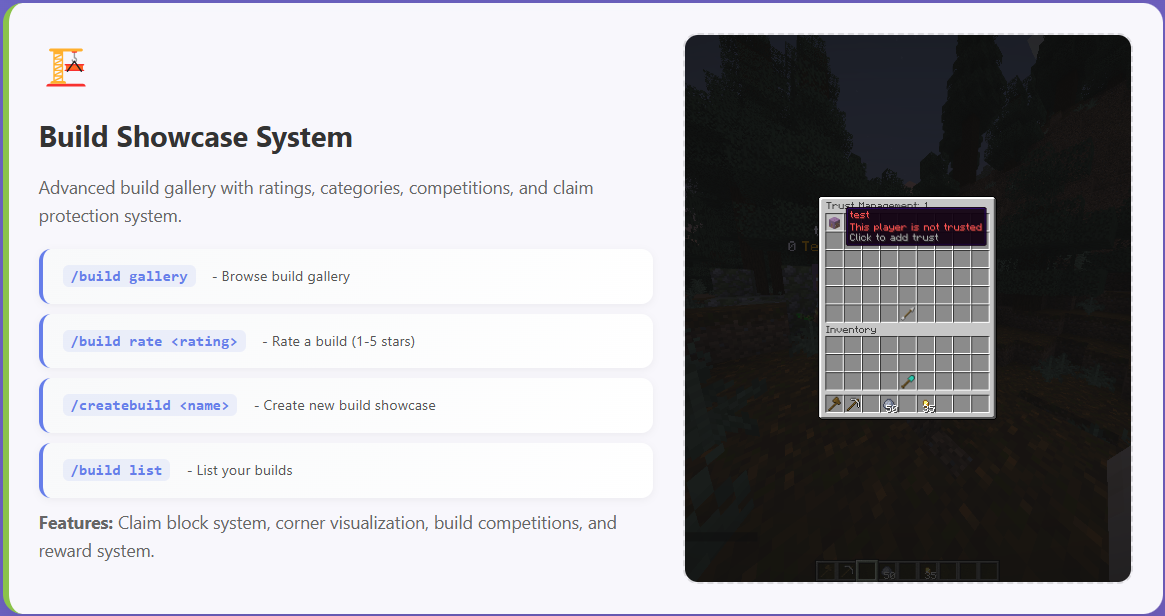Click the scaffold tower logo icon

66,66
